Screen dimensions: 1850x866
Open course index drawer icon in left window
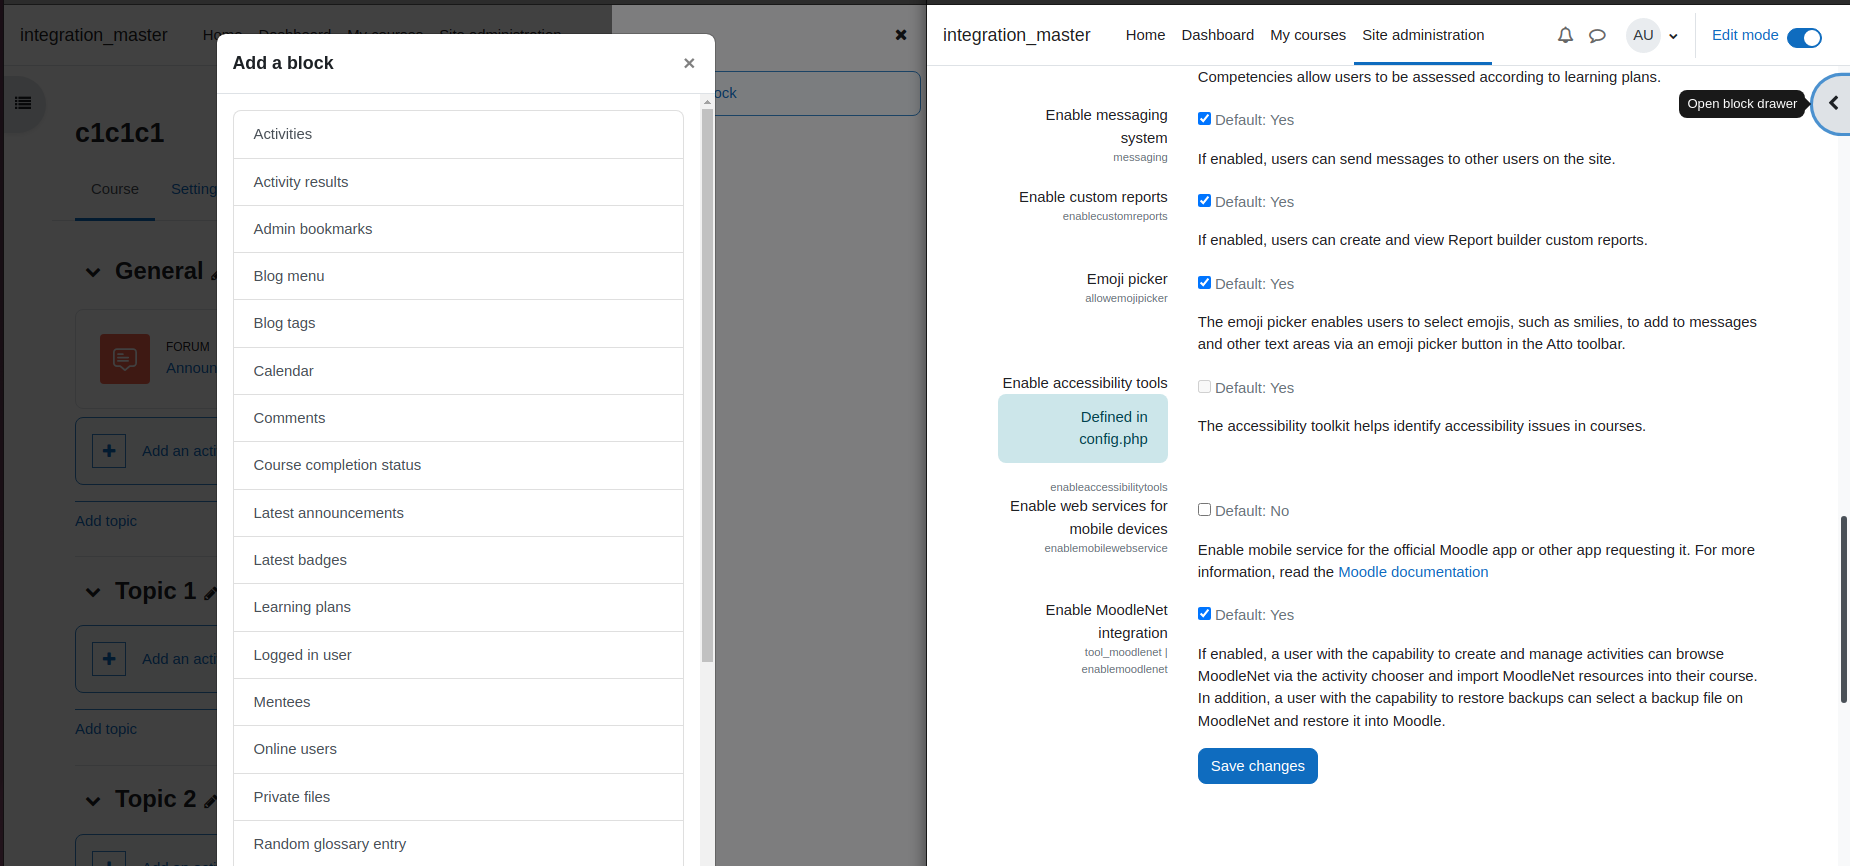23,103
